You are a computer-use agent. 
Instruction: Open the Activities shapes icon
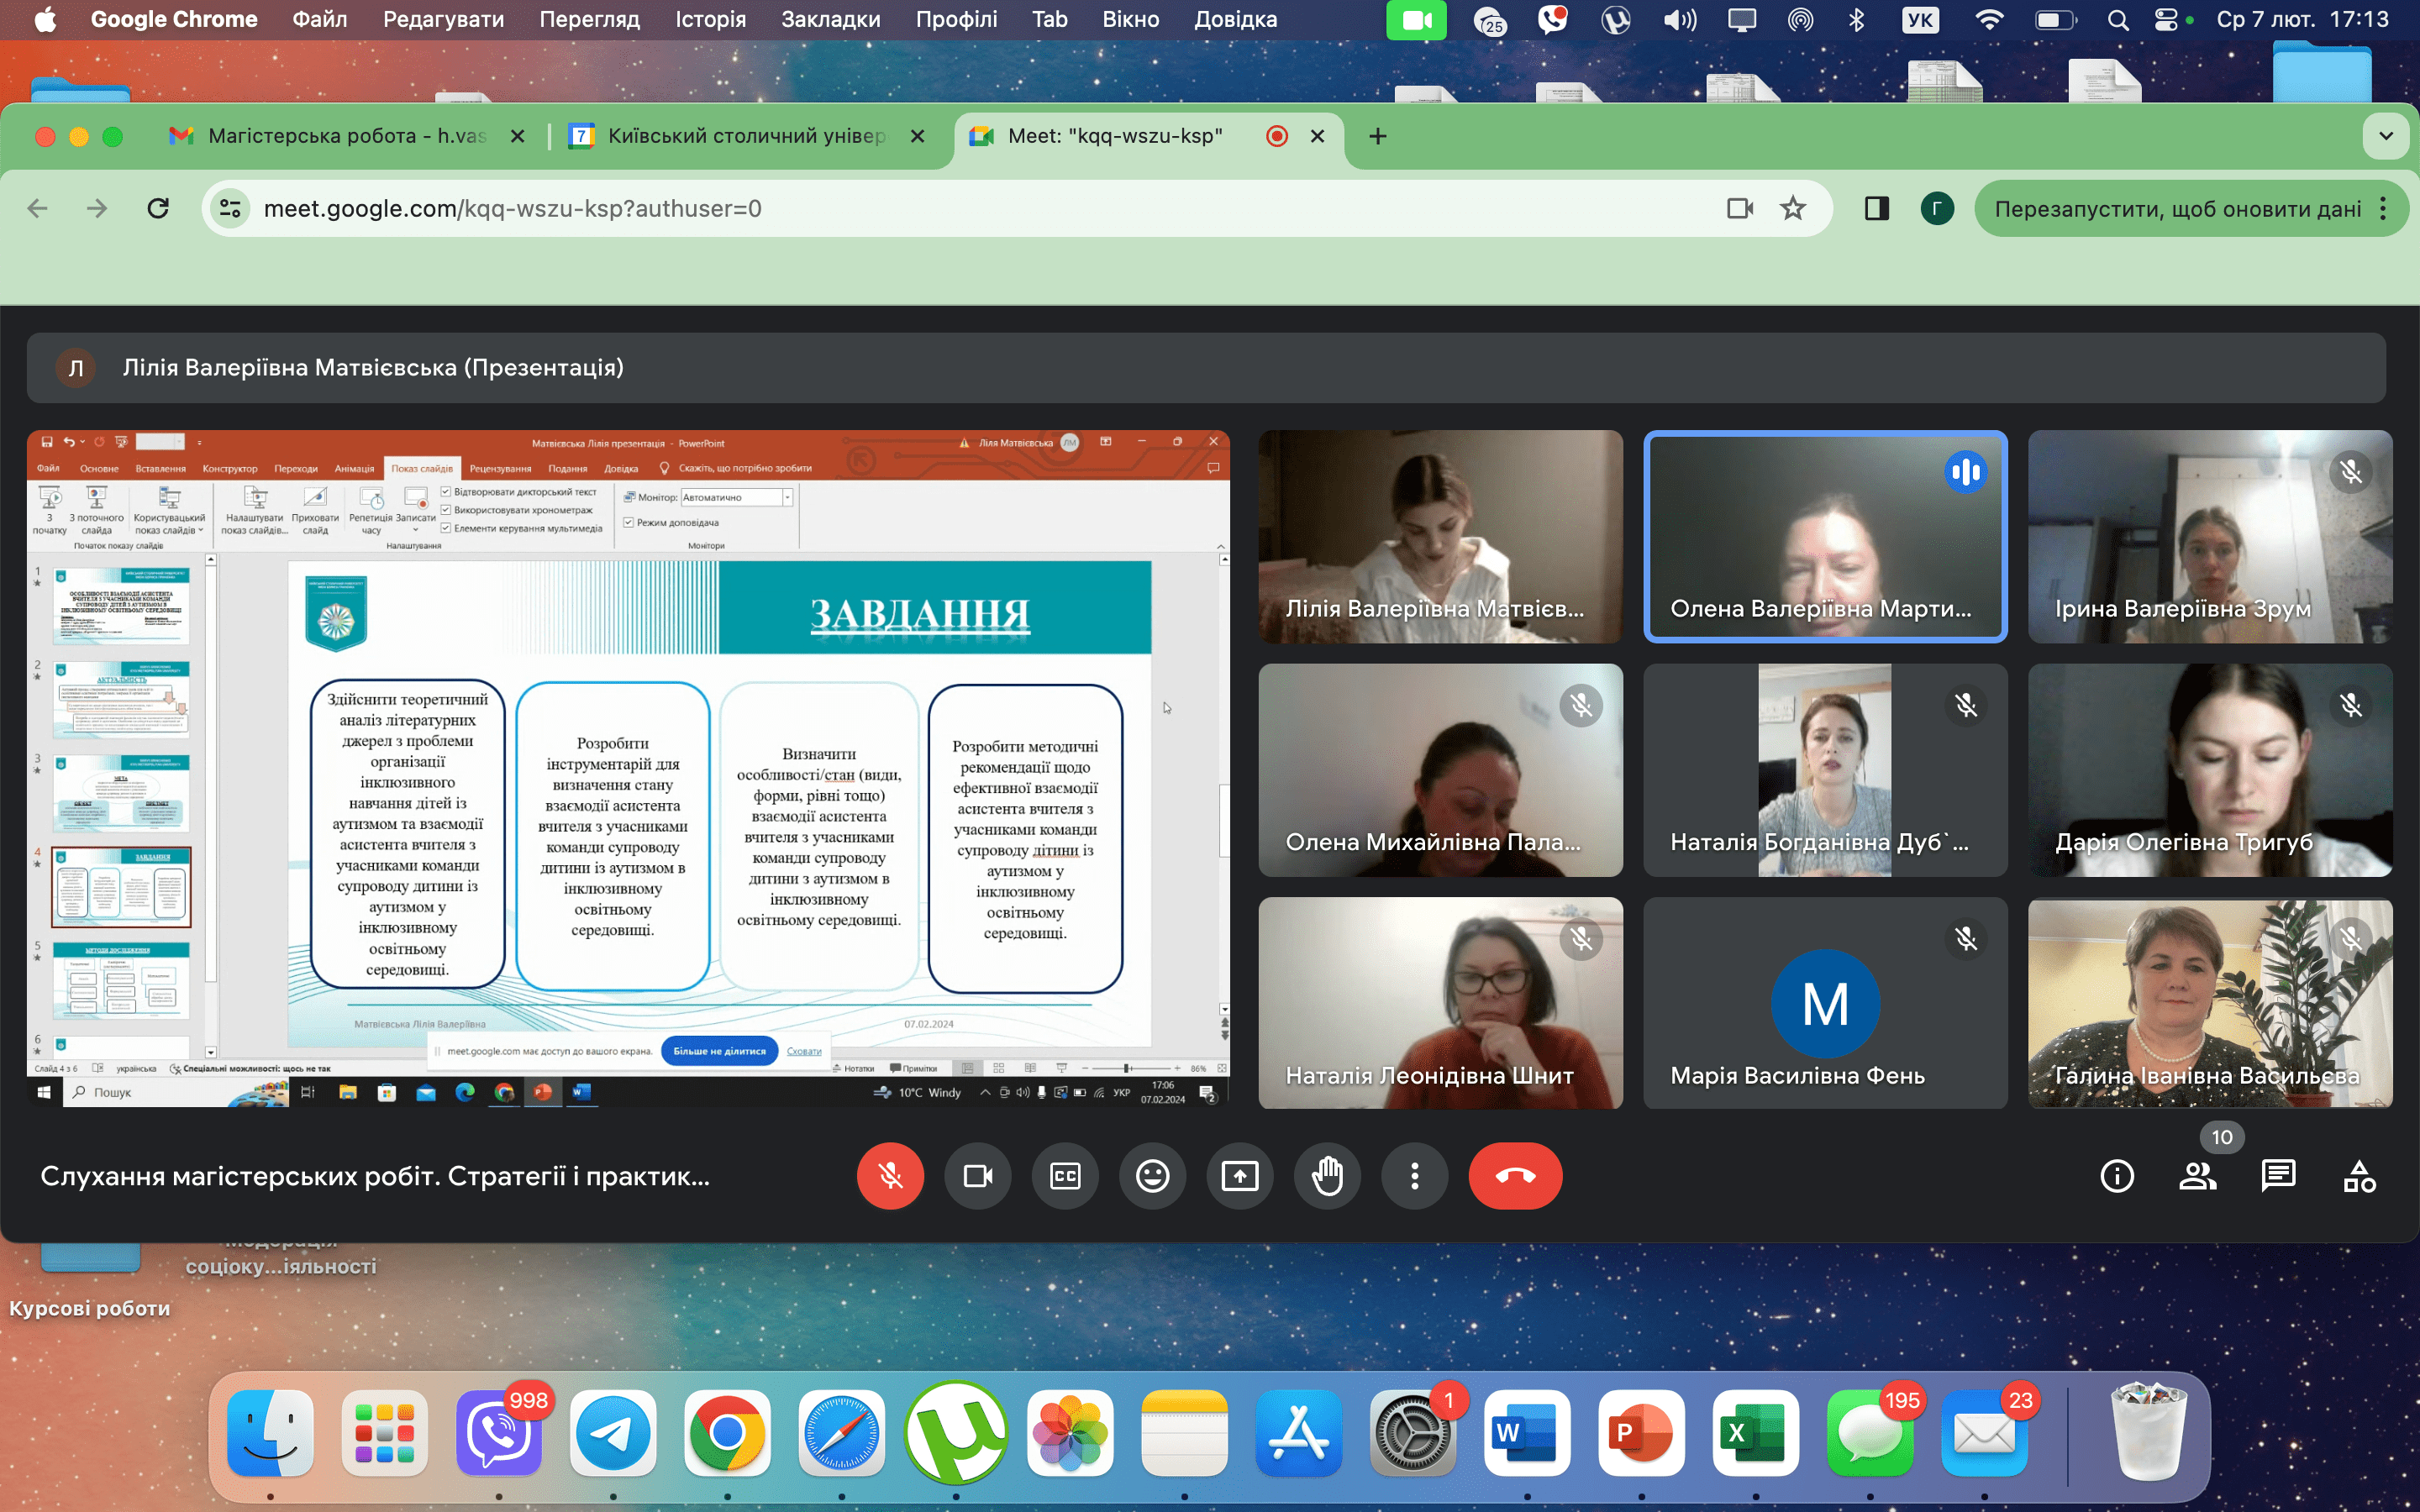(x=2359, y=1176)
